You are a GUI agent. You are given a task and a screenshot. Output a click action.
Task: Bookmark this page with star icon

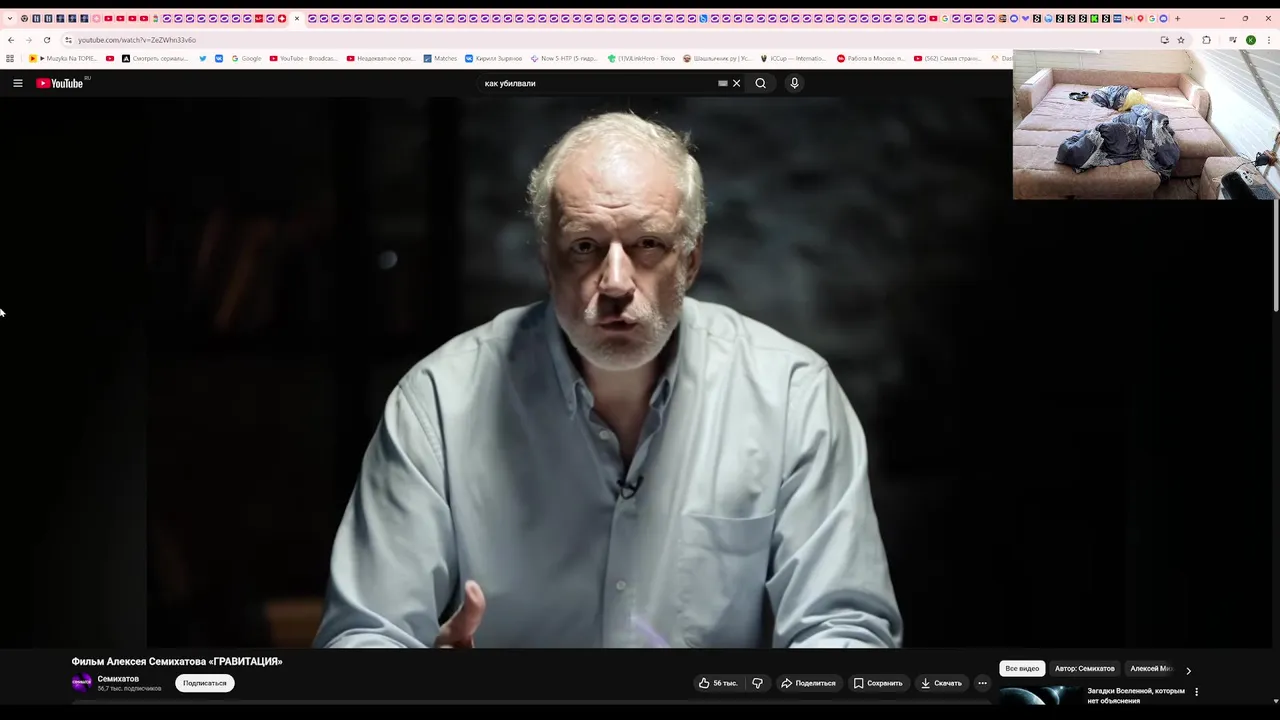pos(1181,40)
